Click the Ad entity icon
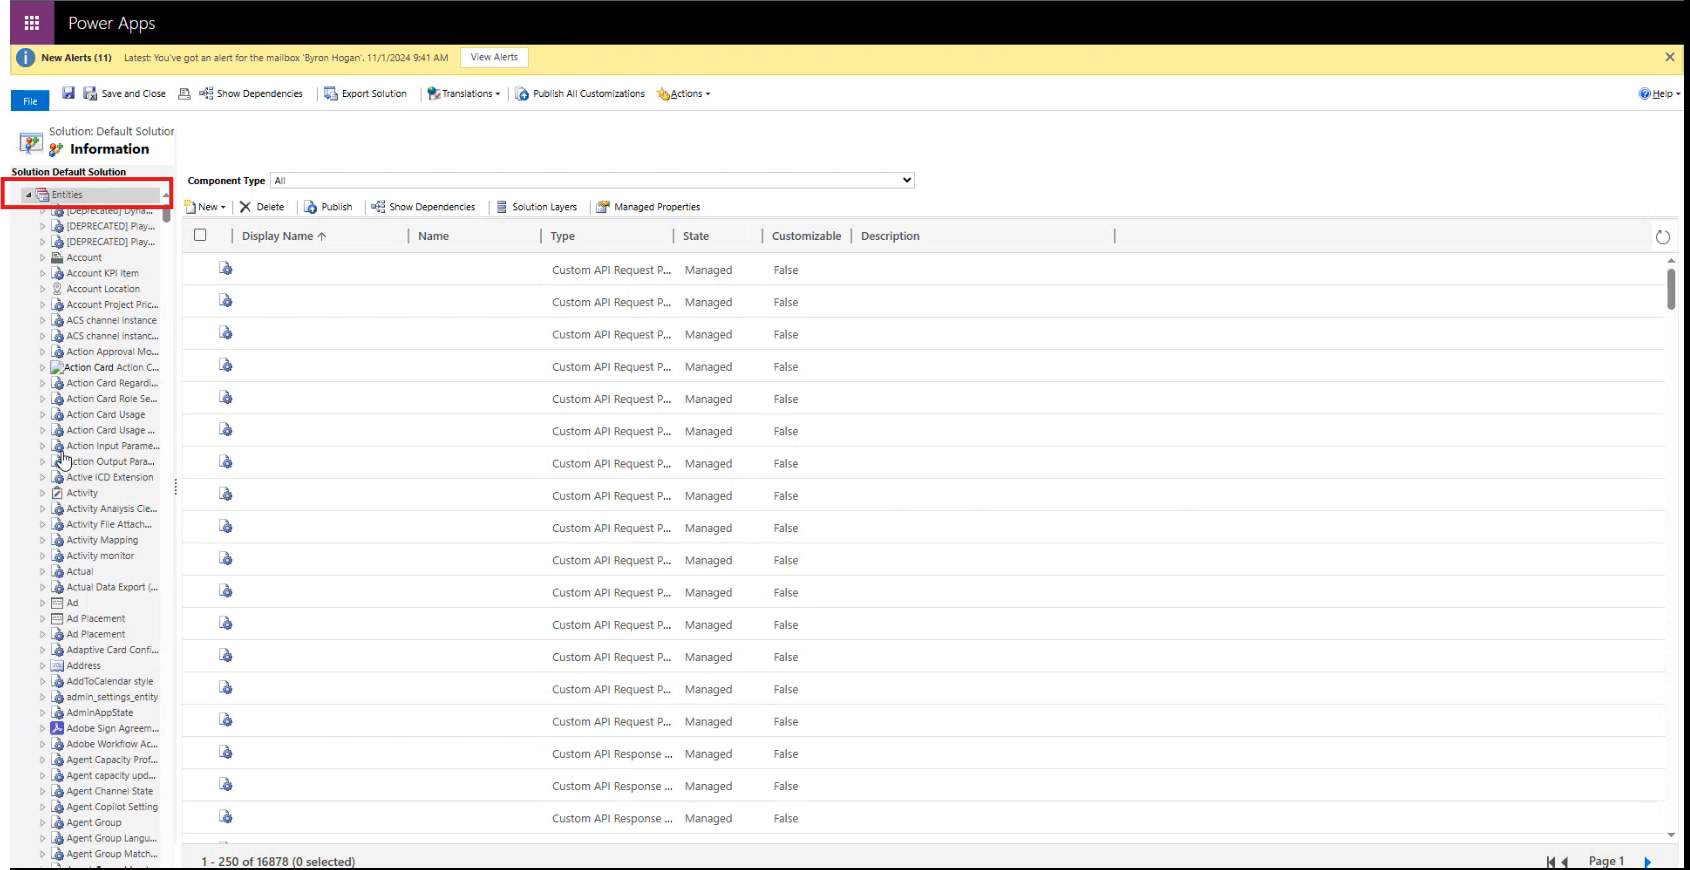 pos(57,603)
